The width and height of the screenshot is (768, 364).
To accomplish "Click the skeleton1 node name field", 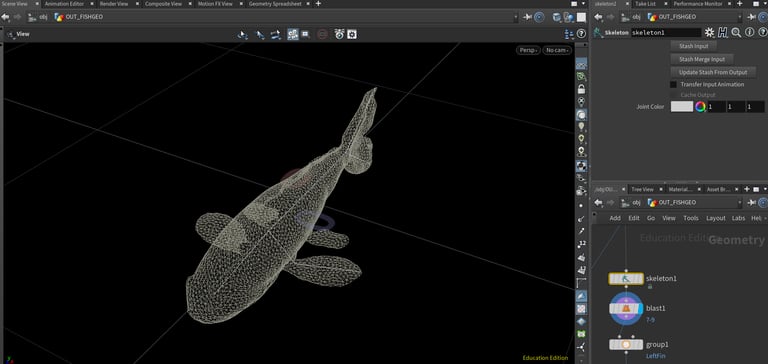I will (x=666, y=33).
